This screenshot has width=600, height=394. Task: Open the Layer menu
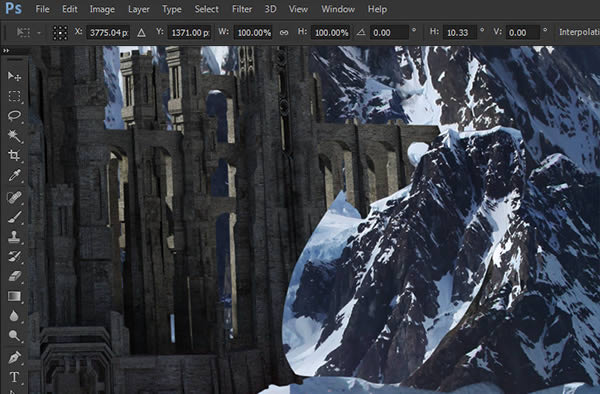pos(139,9)
